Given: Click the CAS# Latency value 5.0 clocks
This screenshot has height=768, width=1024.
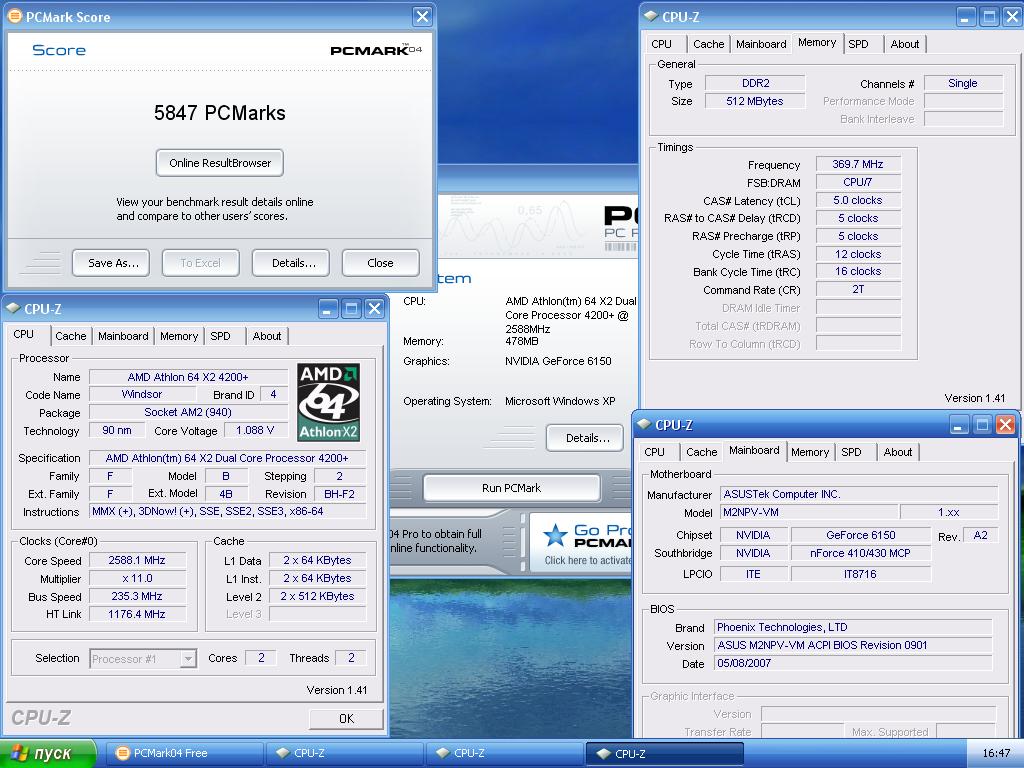Looking at the screenshot, I should tap(858, 200).
